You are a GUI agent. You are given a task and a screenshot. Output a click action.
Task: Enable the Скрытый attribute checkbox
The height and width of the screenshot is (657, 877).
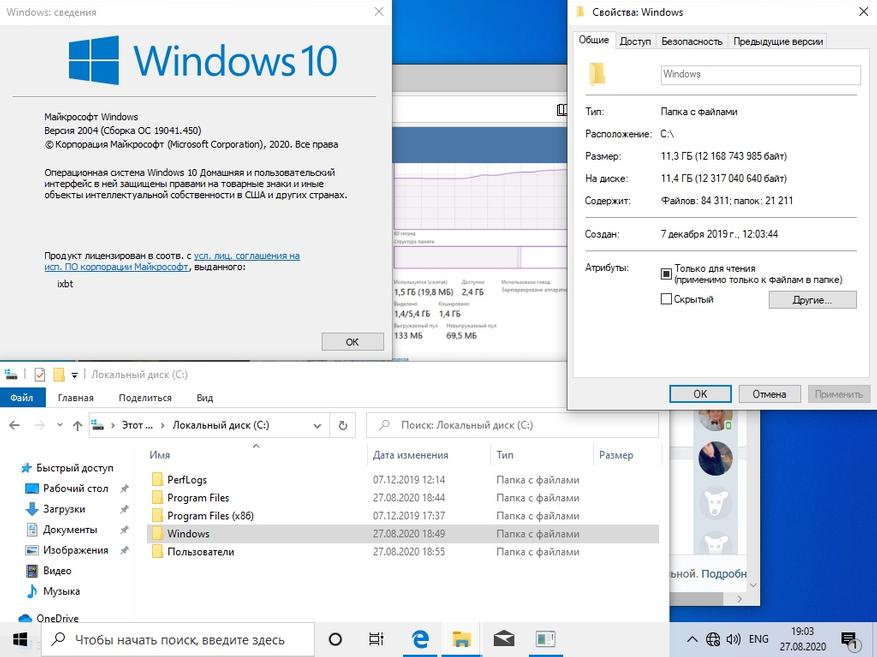[666, 299]
